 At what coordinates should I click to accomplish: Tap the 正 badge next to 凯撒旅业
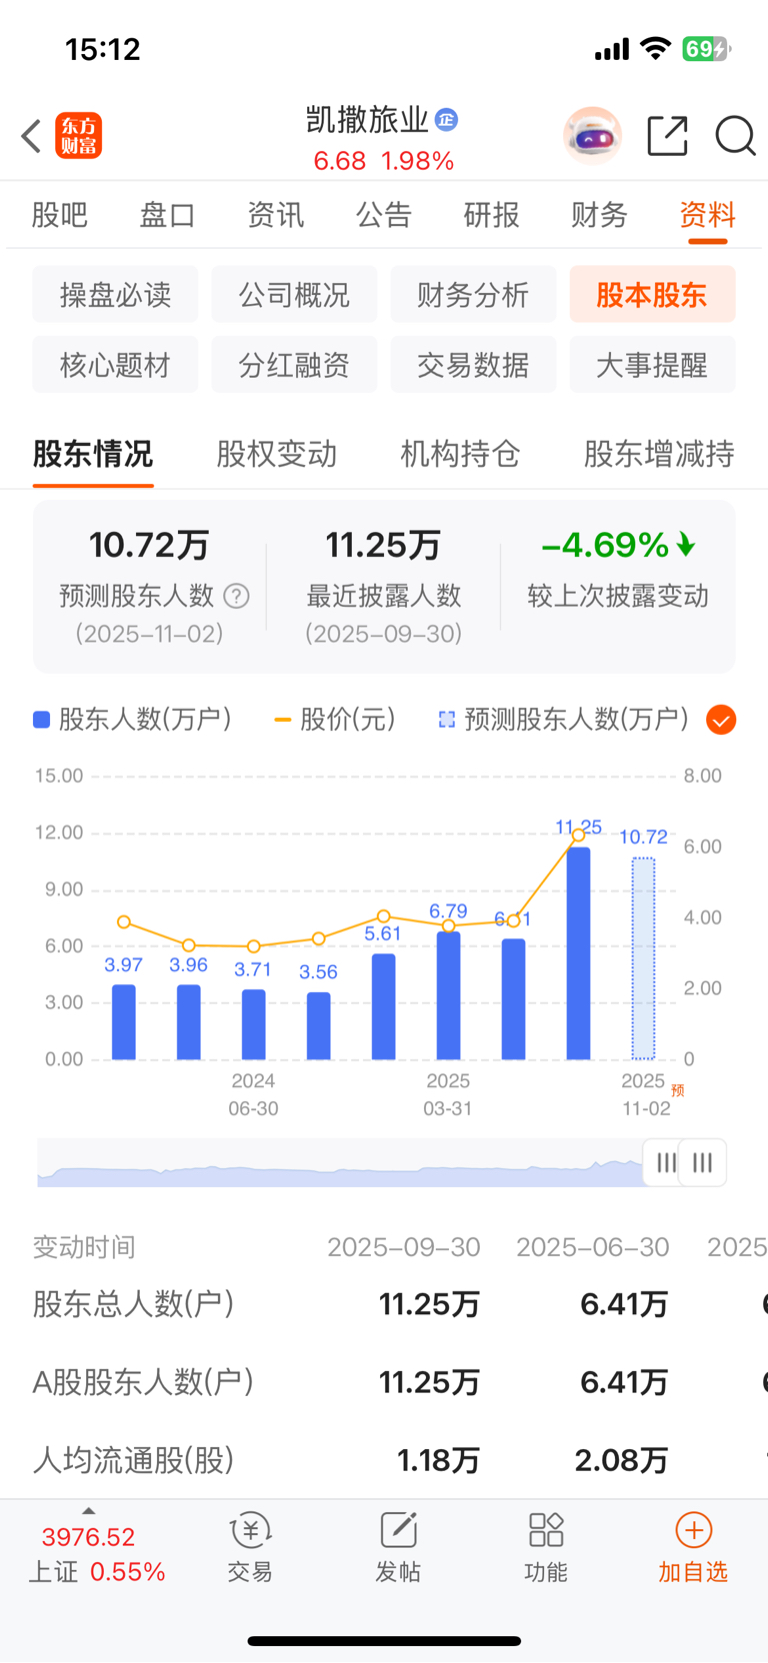[x=447, y=120]
